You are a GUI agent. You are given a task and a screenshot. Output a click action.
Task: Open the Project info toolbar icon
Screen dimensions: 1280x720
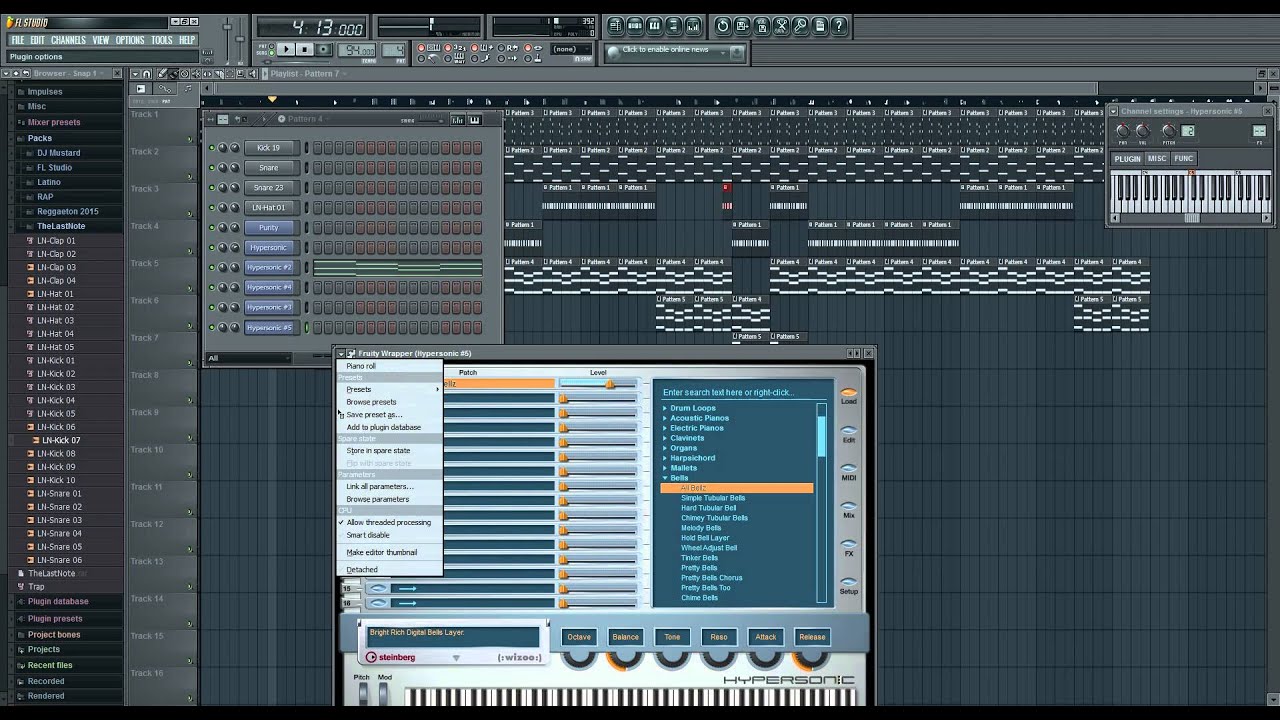820,26
